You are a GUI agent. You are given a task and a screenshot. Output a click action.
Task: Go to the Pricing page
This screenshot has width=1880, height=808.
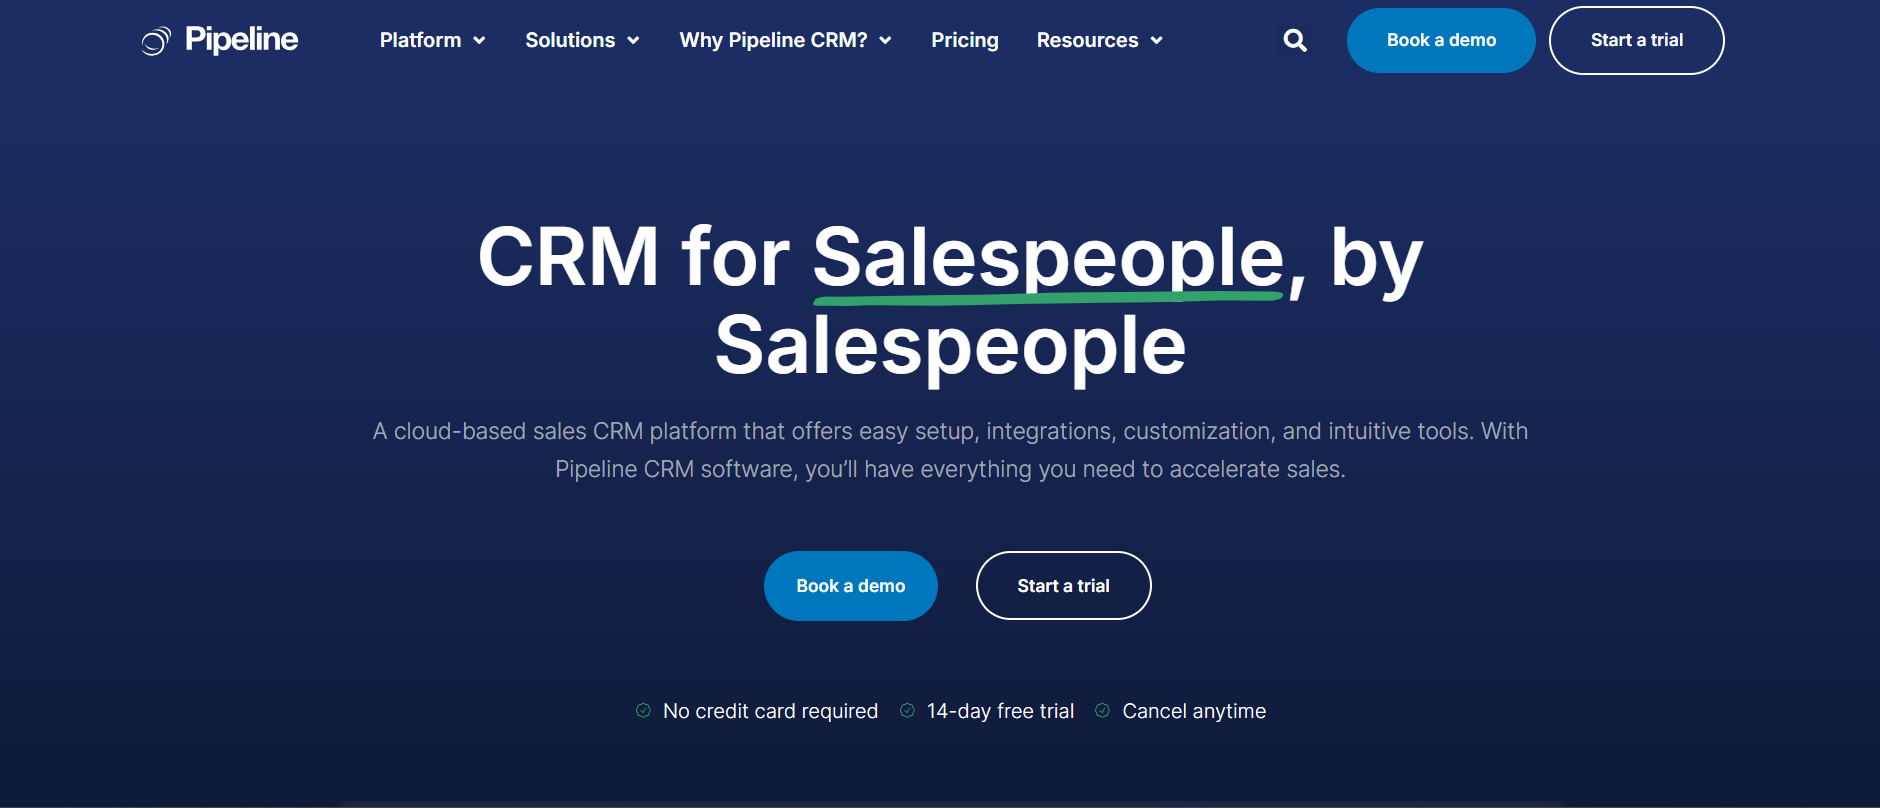965,40
